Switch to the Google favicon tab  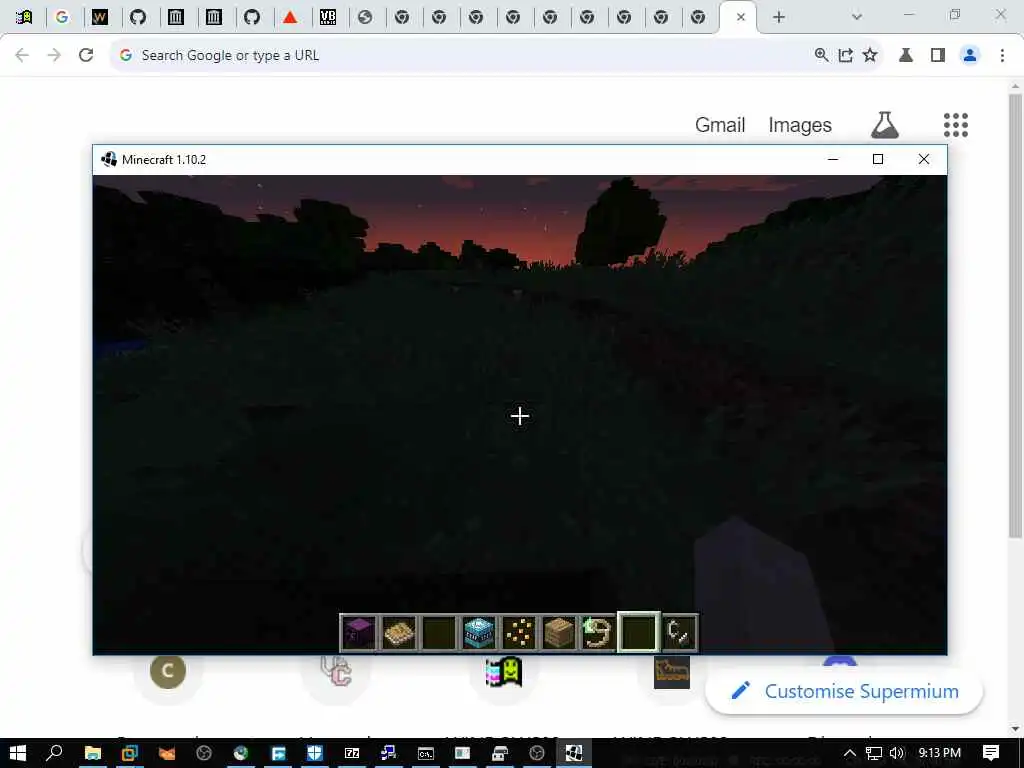pos(62,17)
